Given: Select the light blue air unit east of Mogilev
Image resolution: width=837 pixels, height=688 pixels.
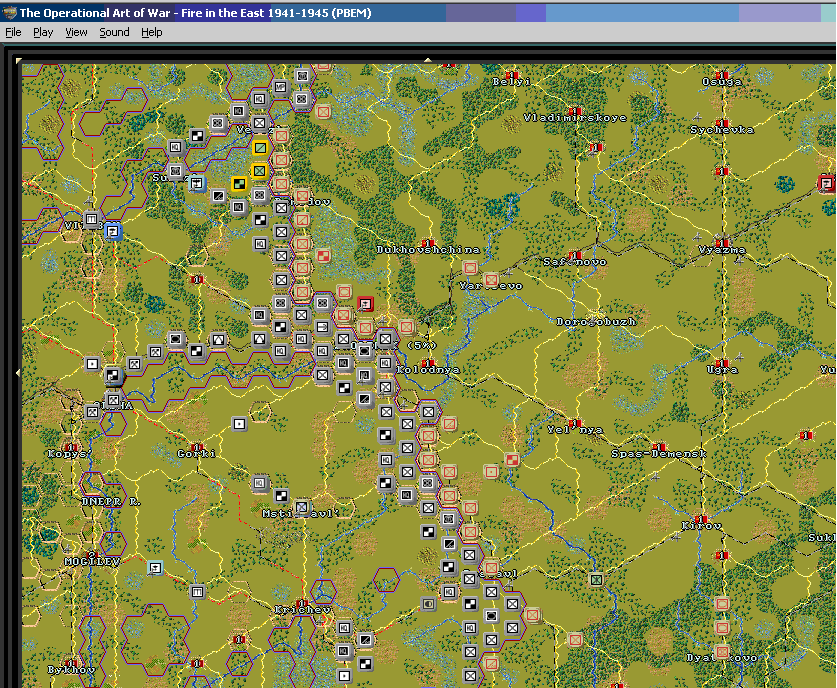Looking at the screenshot, I should [x=155, y=567].
